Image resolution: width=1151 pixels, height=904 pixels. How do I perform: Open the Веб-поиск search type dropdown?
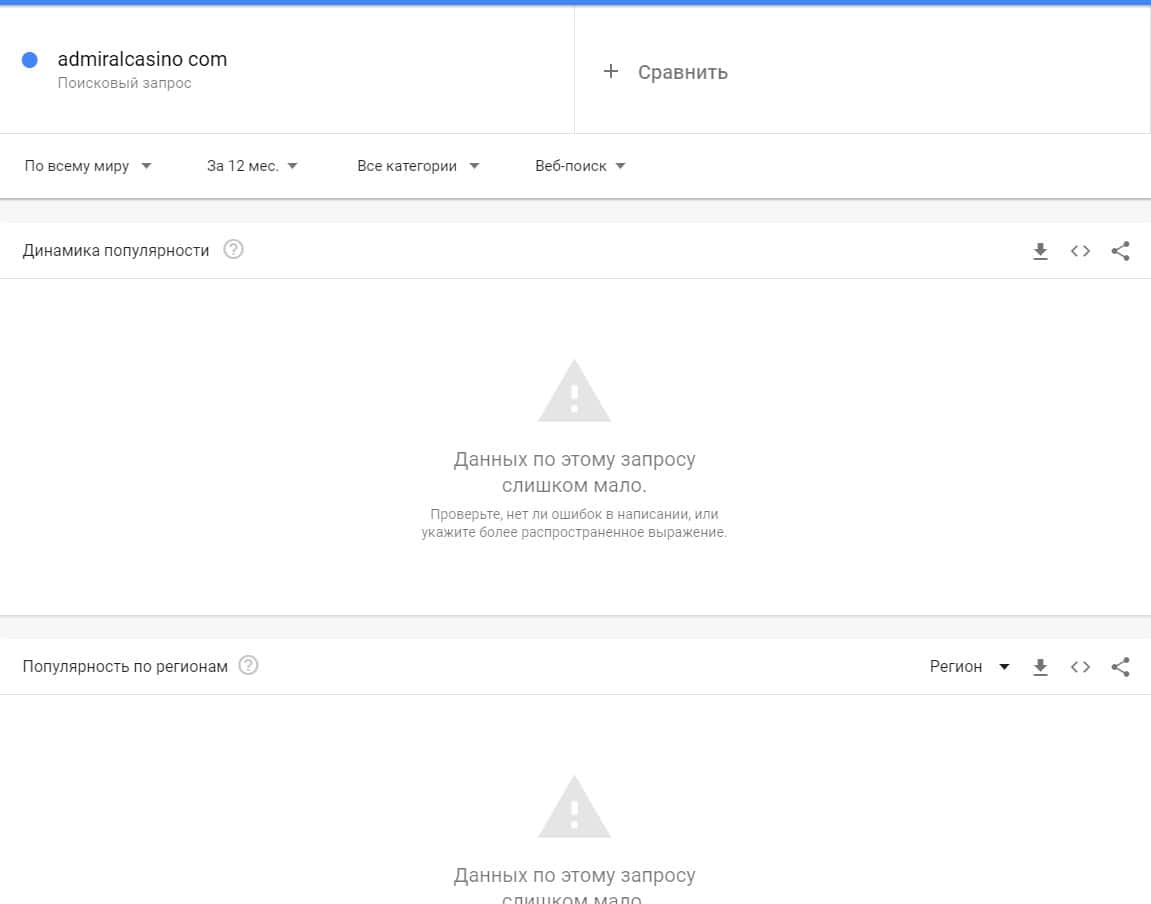(x=580, y=166)
